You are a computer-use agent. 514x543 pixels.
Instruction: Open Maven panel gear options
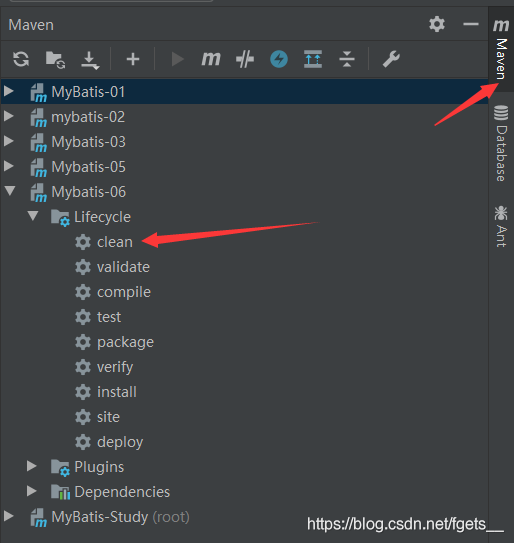(x=437, y=24)
